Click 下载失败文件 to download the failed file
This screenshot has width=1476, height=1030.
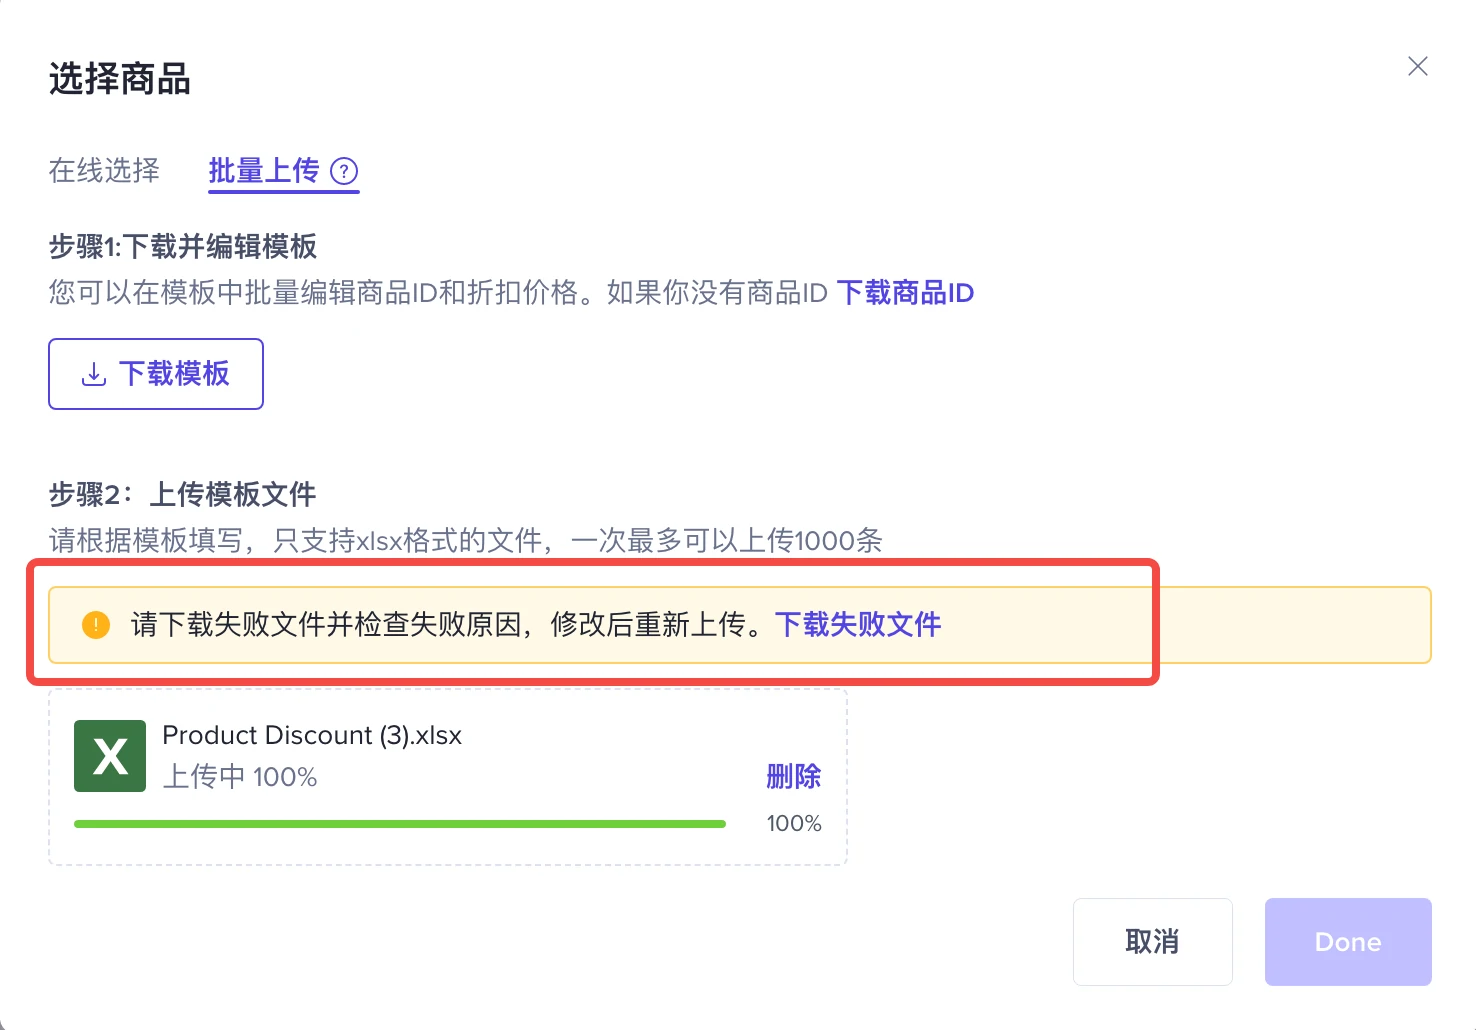pos(858,624)
